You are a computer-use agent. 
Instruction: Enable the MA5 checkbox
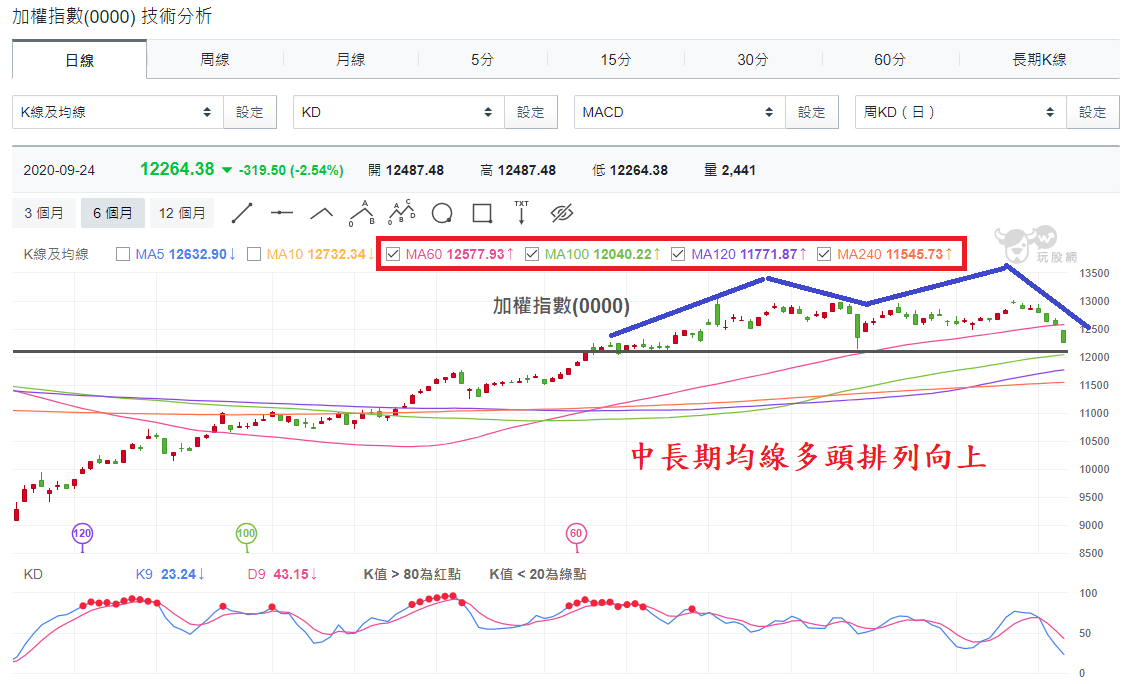coord(123,254)
